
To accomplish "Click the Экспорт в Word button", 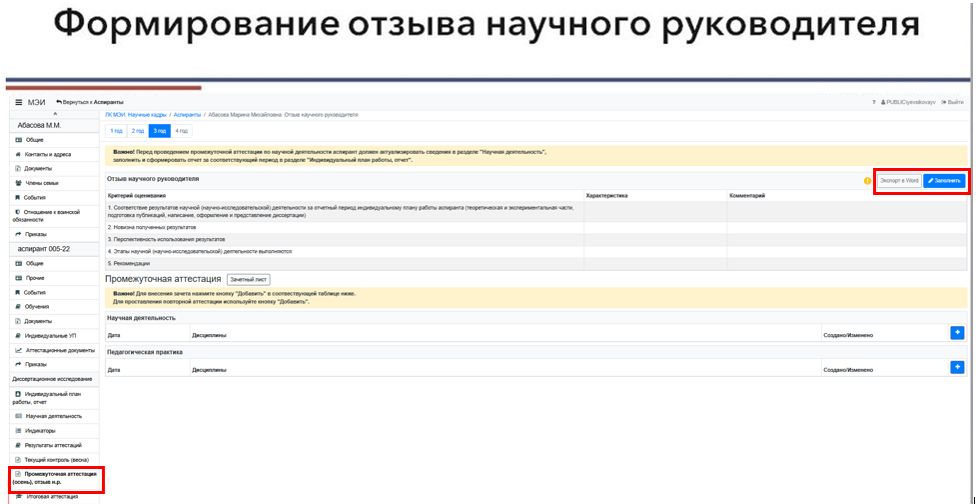I will click(899, 181).
